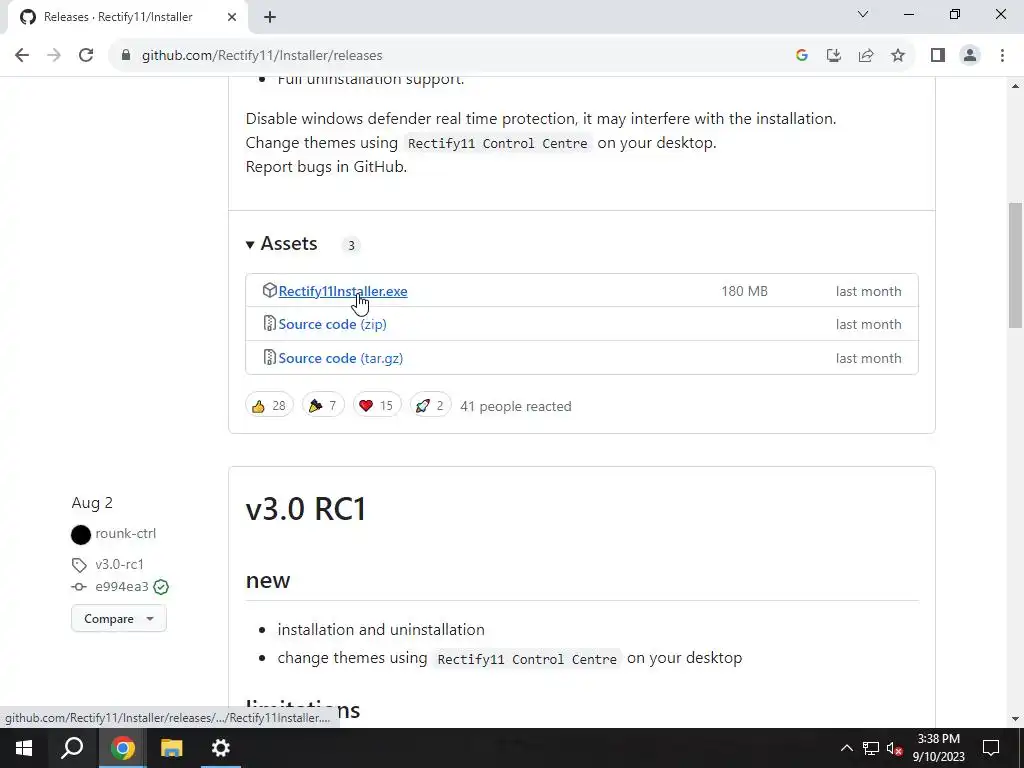Viewport: 1024px width, 768px height.
Task: Open the clock showing 3:38 PM
Action: pos(938,748)
